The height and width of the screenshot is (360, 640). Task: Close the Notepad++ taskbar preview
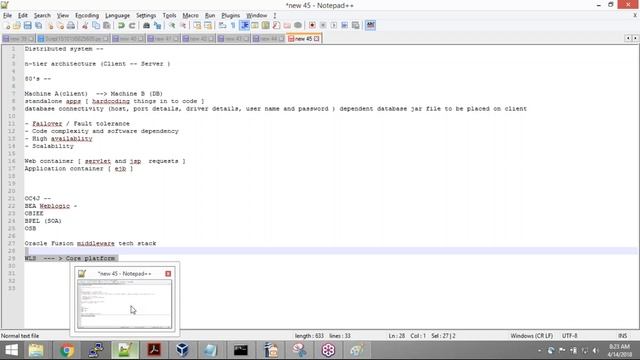click(x=168, y=273)
